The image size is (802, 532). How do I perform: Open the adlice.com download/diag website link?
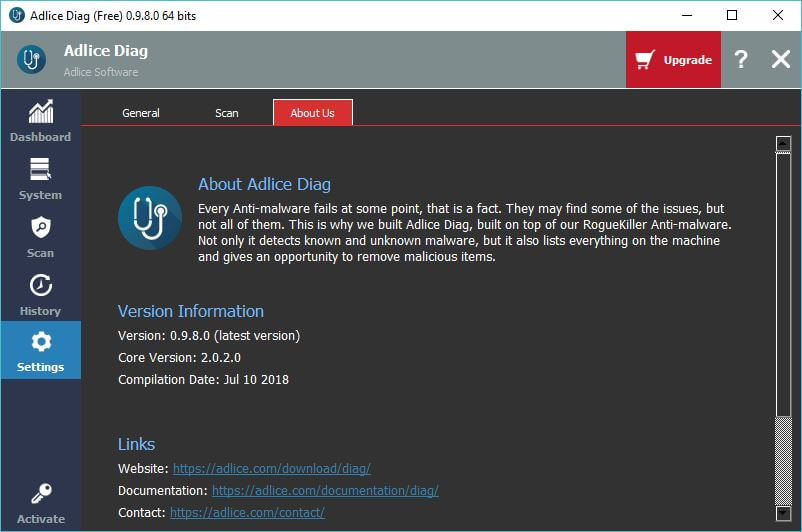[x=271, y=468]
